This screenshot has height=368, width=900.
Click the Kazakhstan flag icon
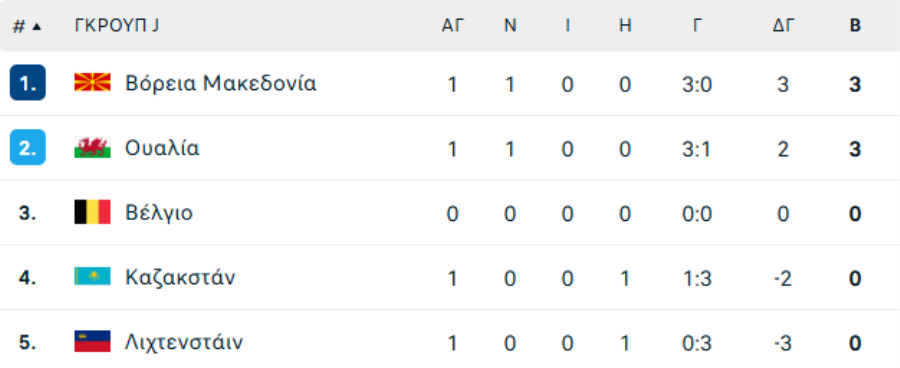[92, 277]
